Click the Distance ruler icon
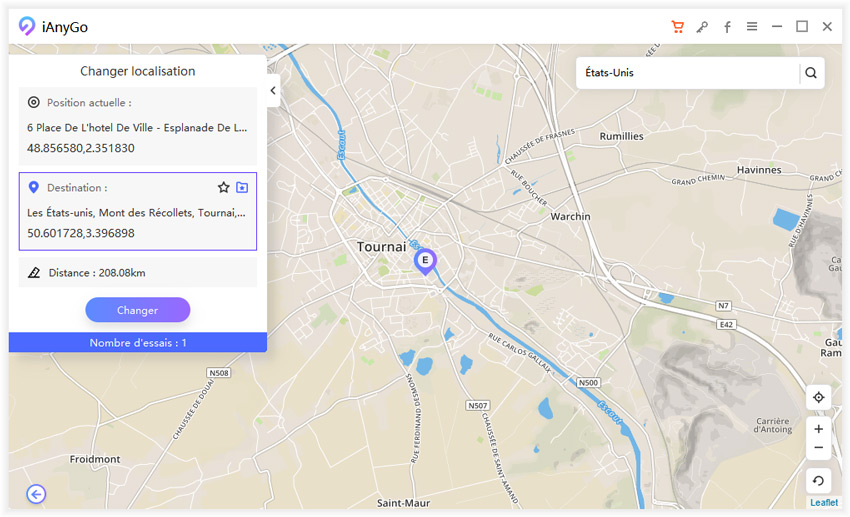 click(x=34, y=273)
